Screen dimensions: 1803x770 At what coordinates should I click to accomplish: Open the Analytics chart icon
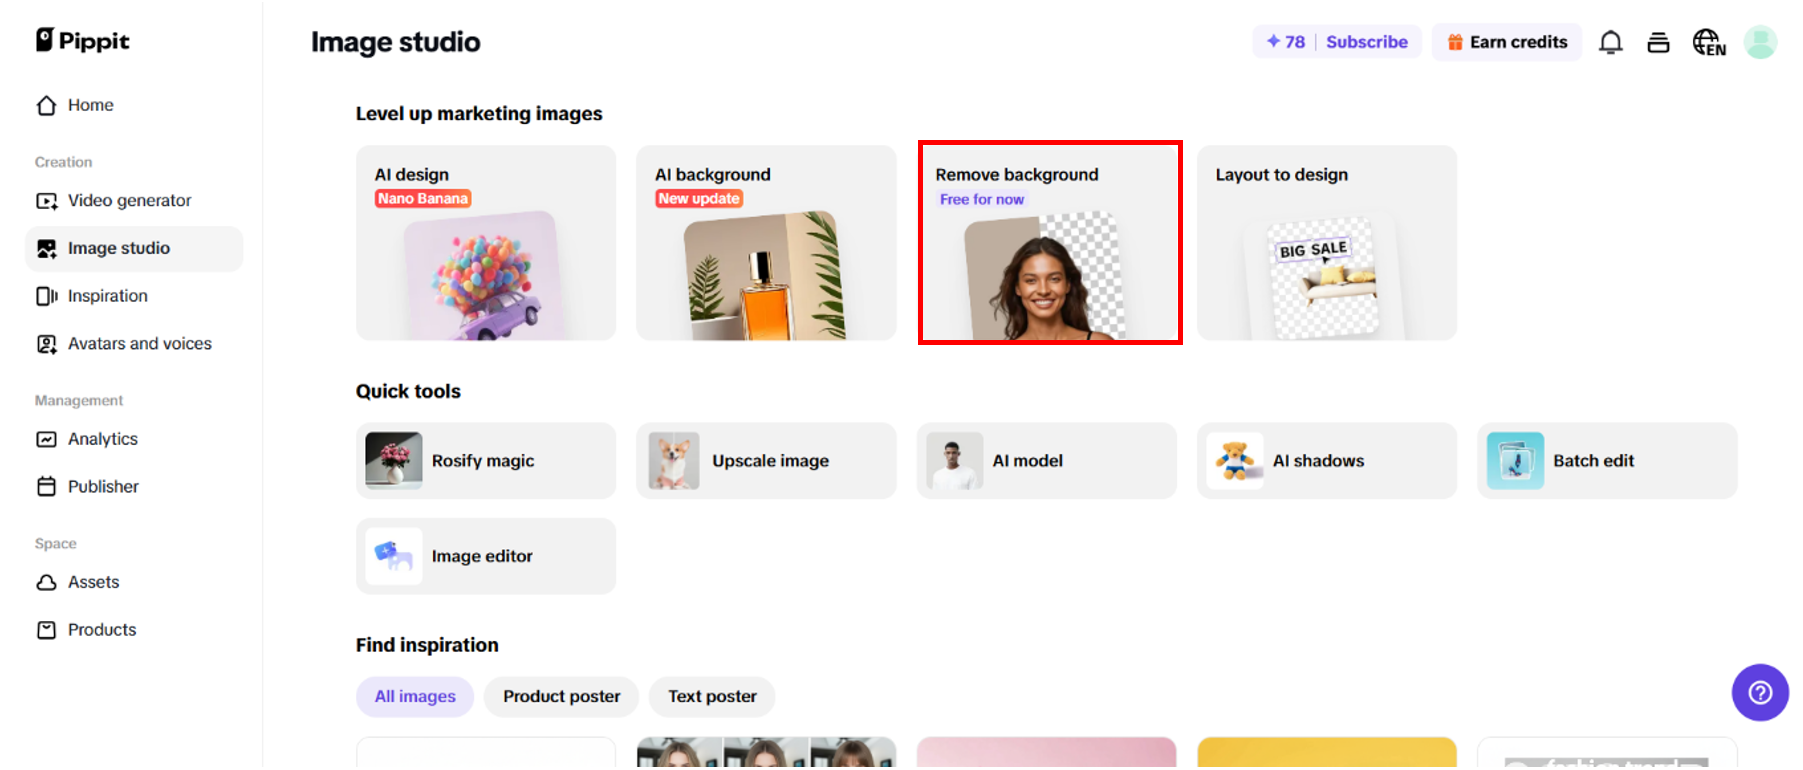coord(46,439)
